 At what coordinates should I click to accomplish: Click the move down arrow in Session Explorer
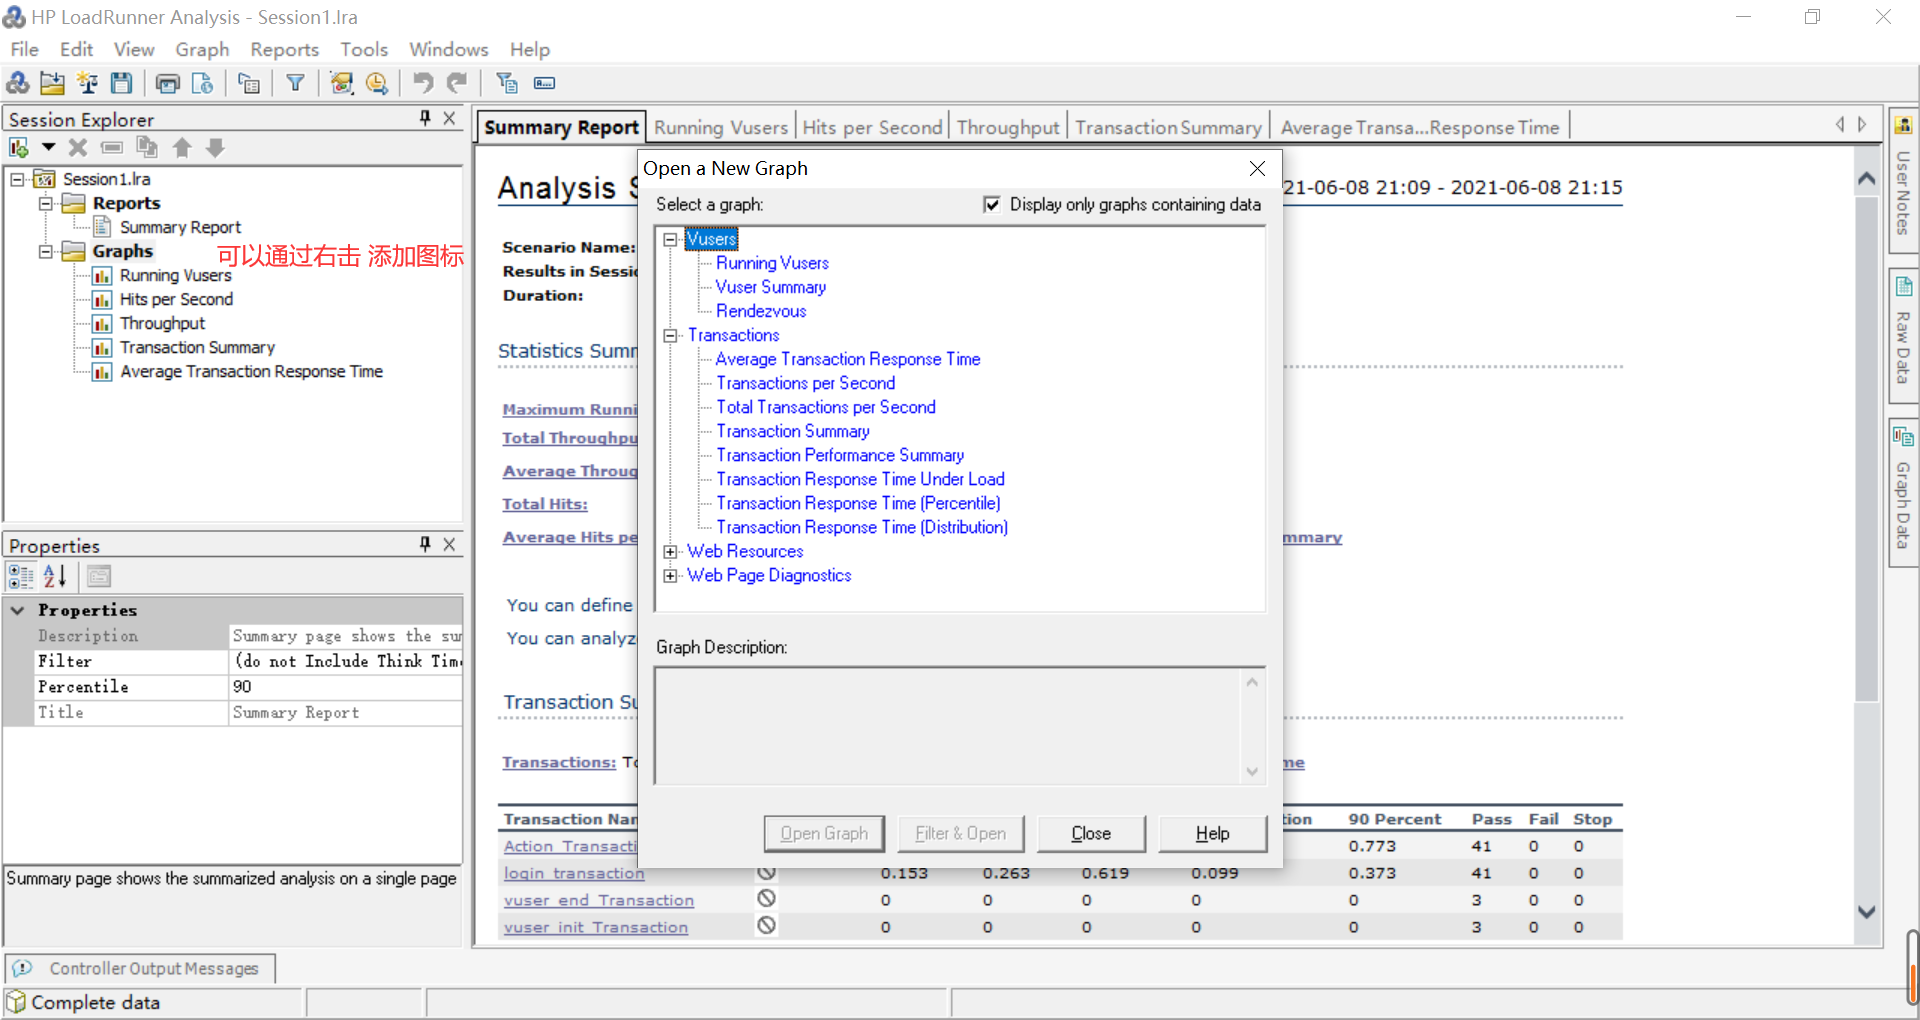[x=215, y=148]
